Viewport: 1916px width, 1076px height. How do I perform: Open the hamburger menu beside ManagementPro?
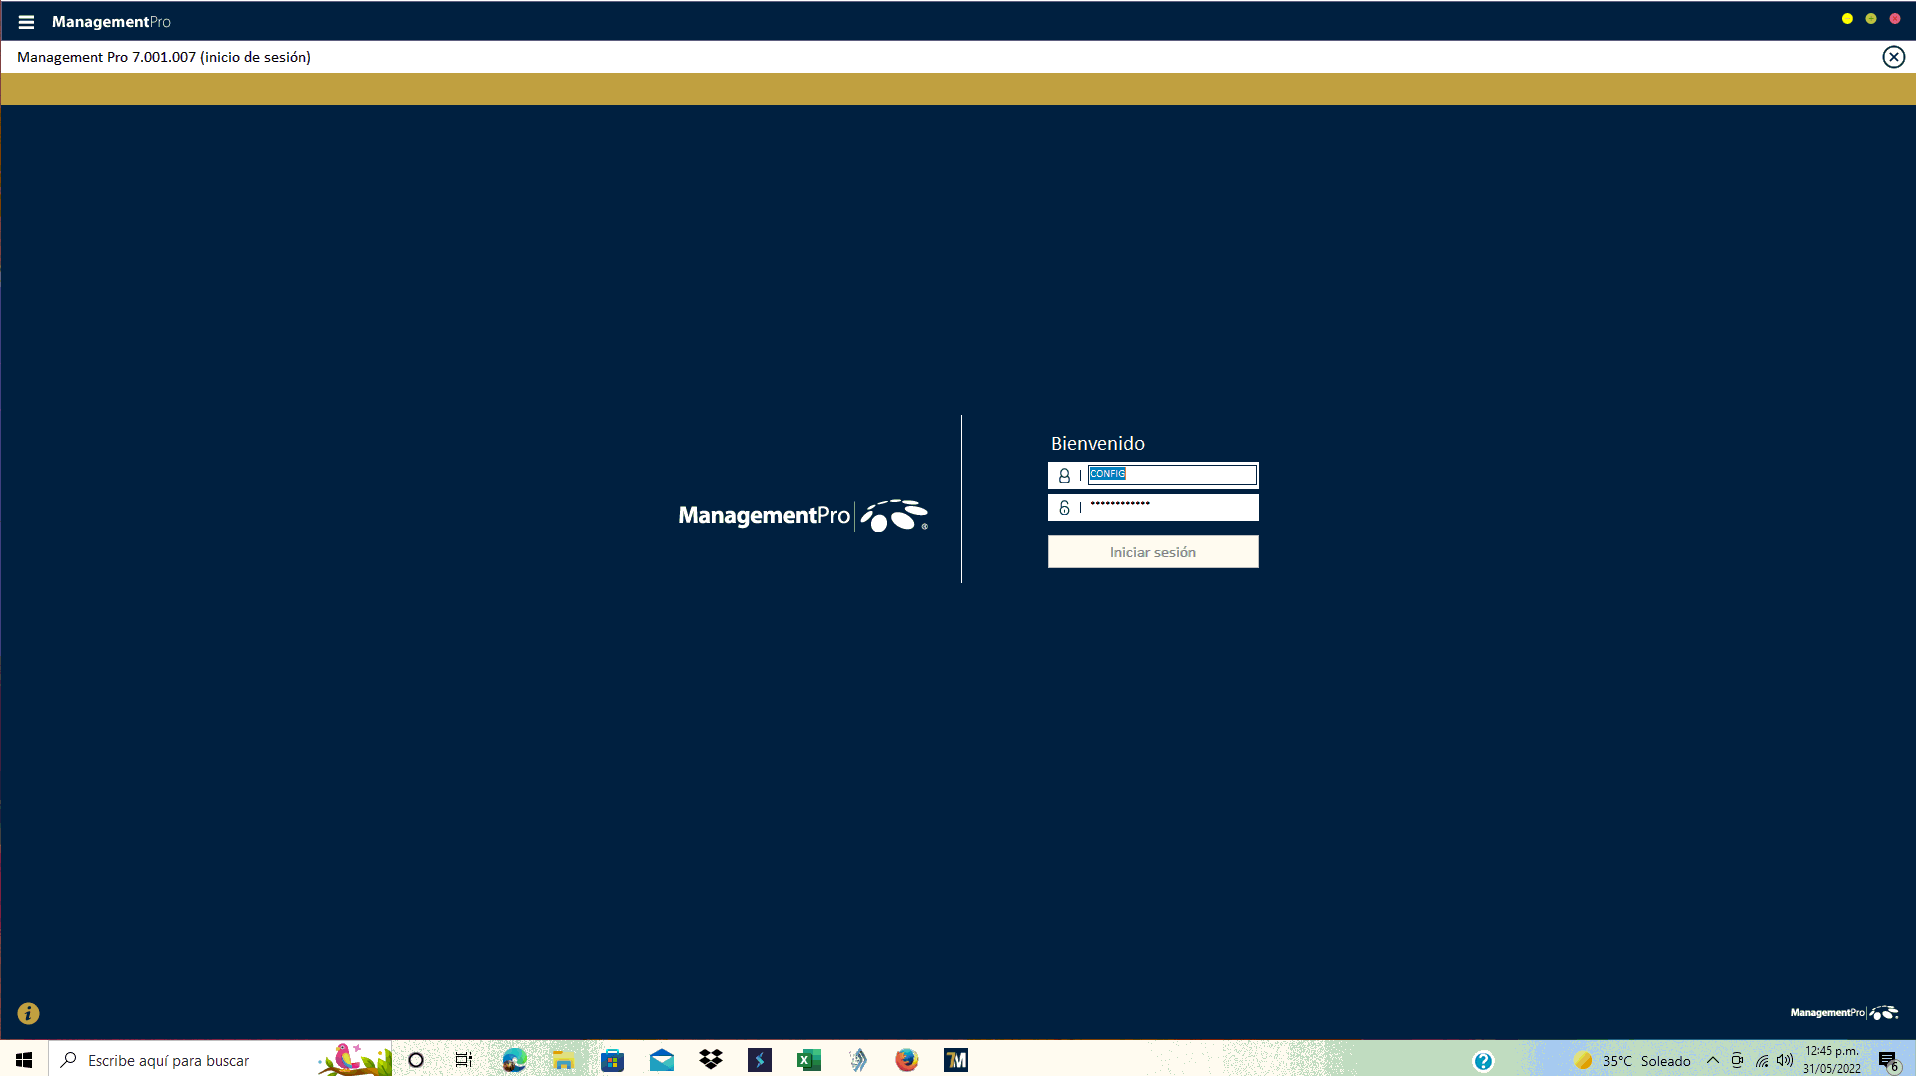coord(26,21)
